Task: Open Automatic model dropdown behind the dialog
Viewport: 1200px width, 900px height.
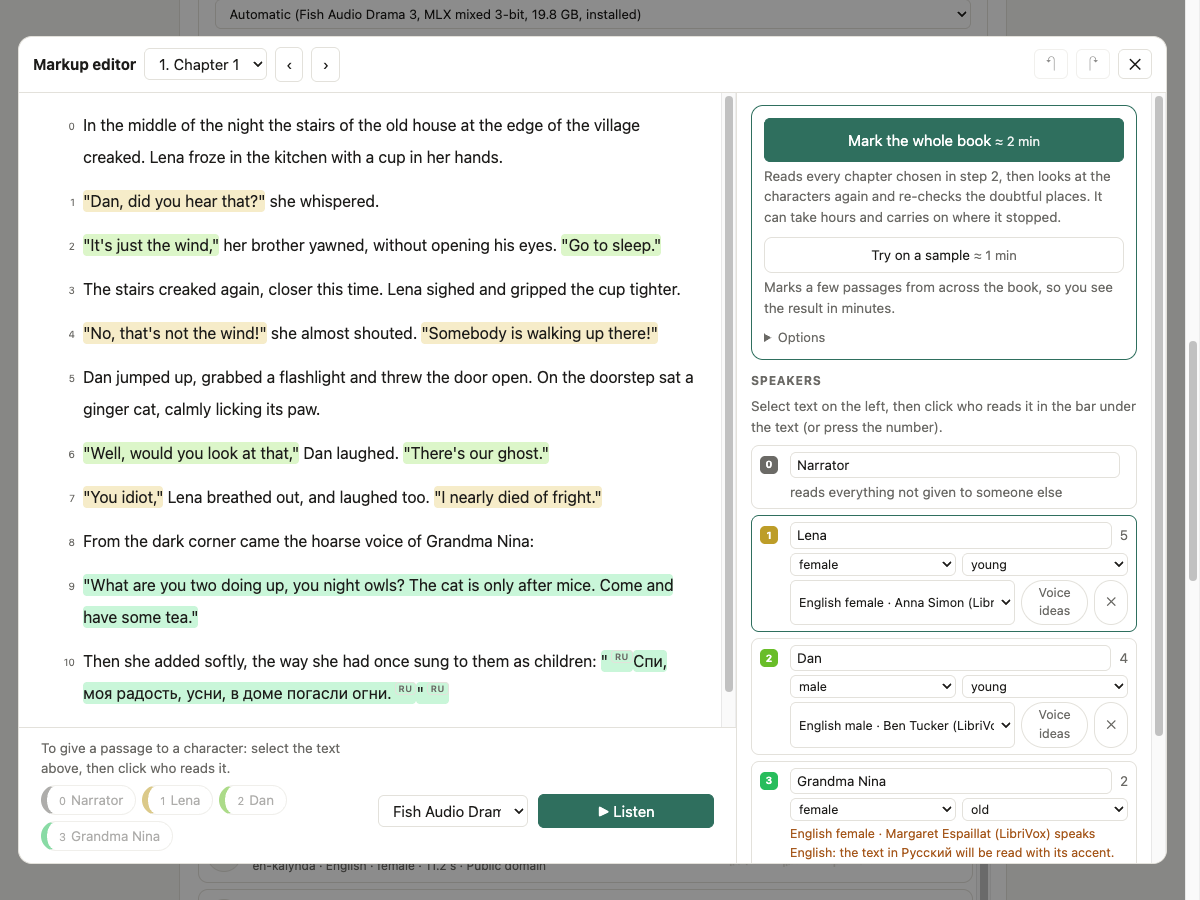Action: click(x=593, y=14)
